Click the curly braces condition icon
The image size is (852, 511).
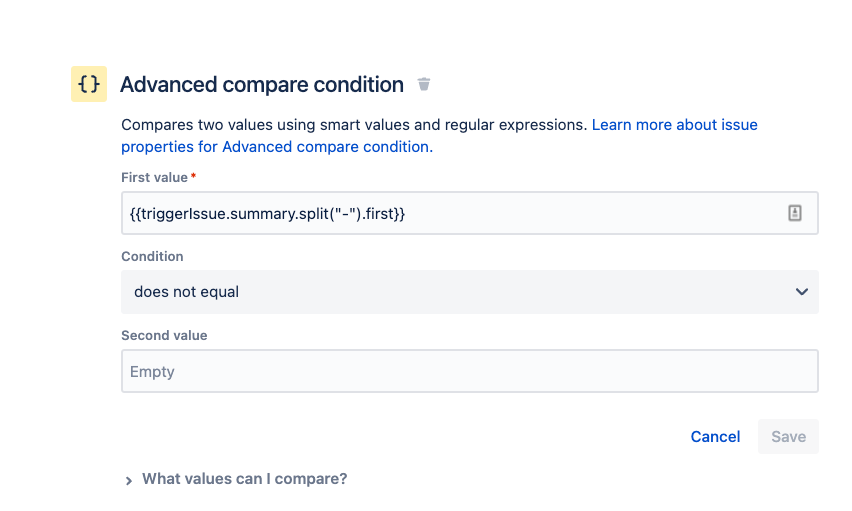88,85
